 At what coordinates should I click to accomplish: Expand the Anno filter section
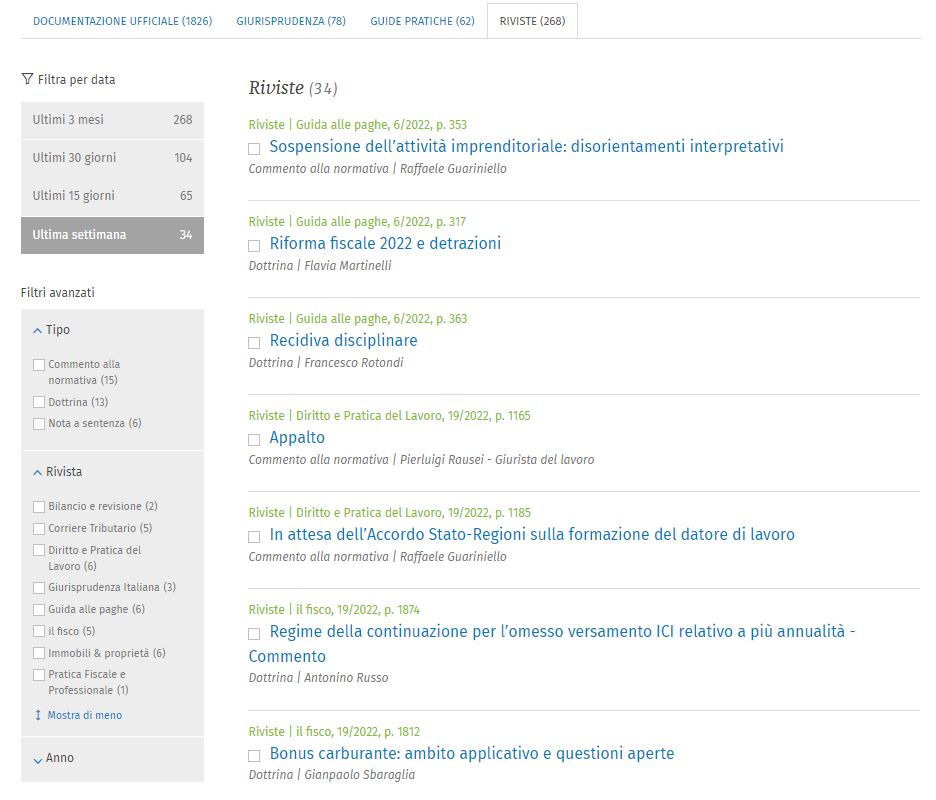pos(38,759)
